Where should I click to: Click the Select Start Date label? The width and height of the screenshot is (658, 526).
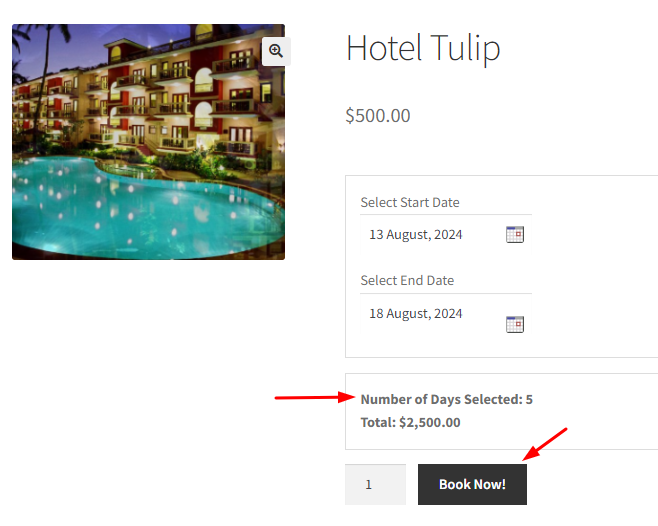pos(410,202)
